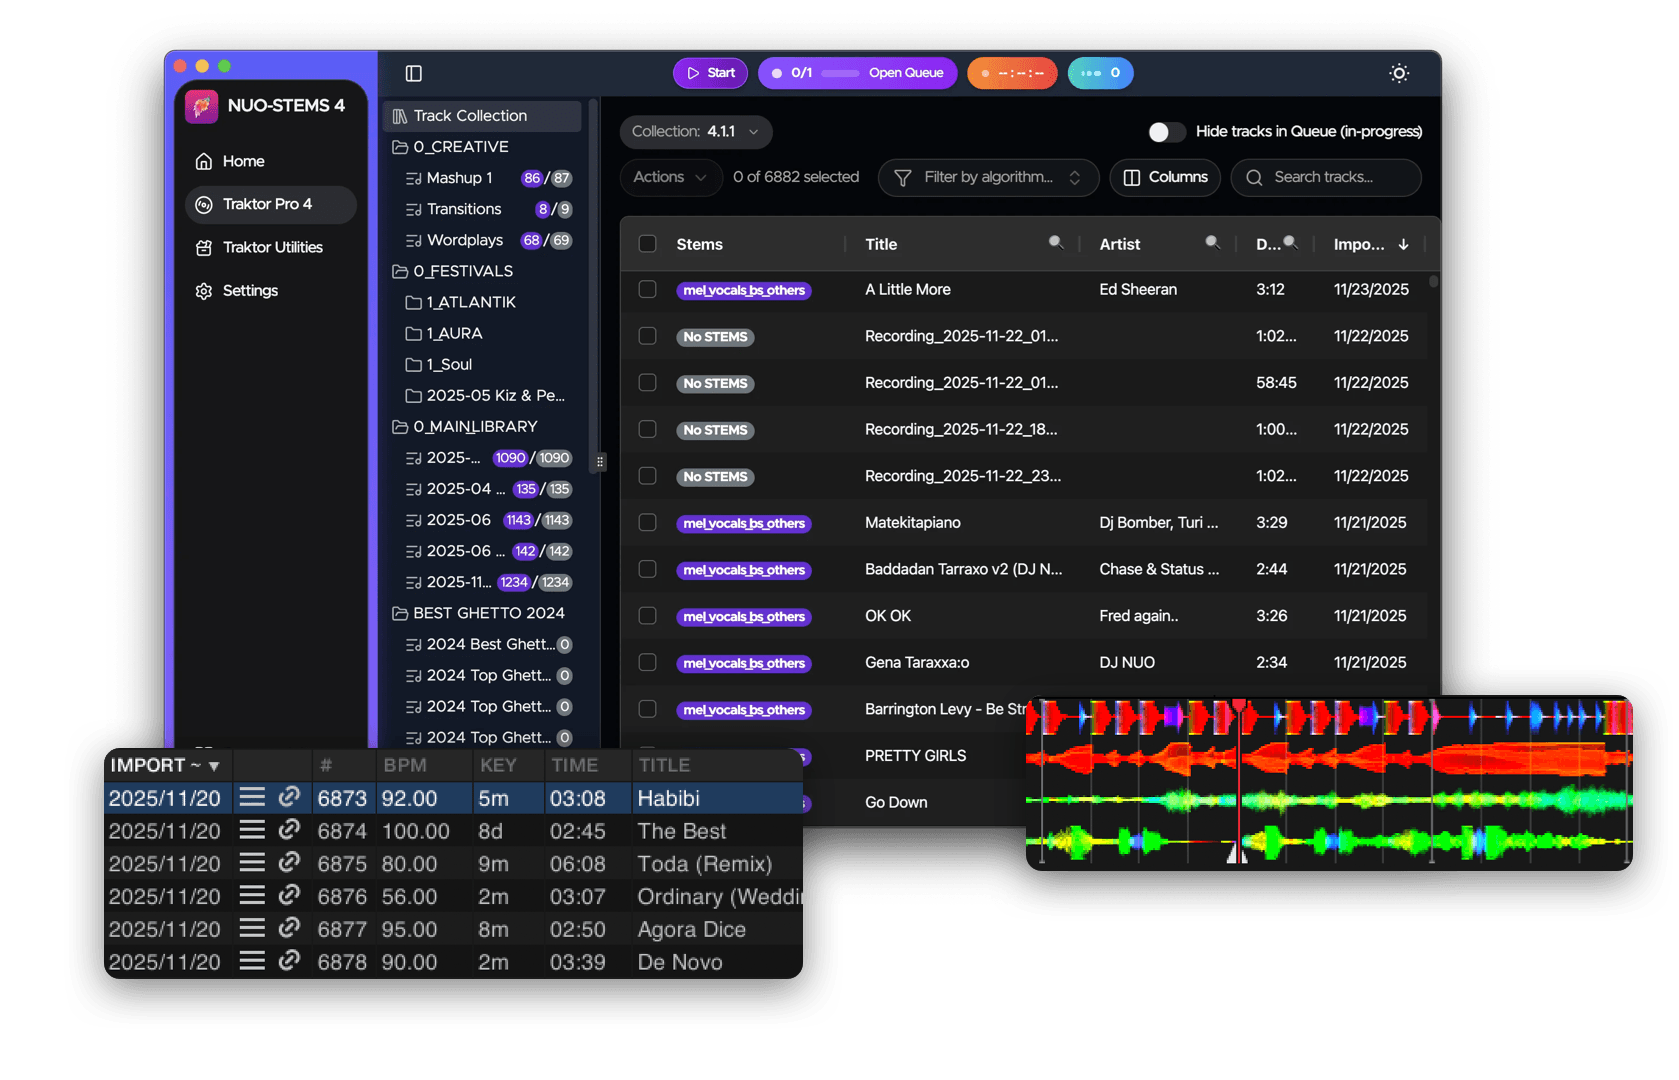The image size is (1679, 1080).
Task: Open Traktor Utilities from the sidebar
Action: 272,247
